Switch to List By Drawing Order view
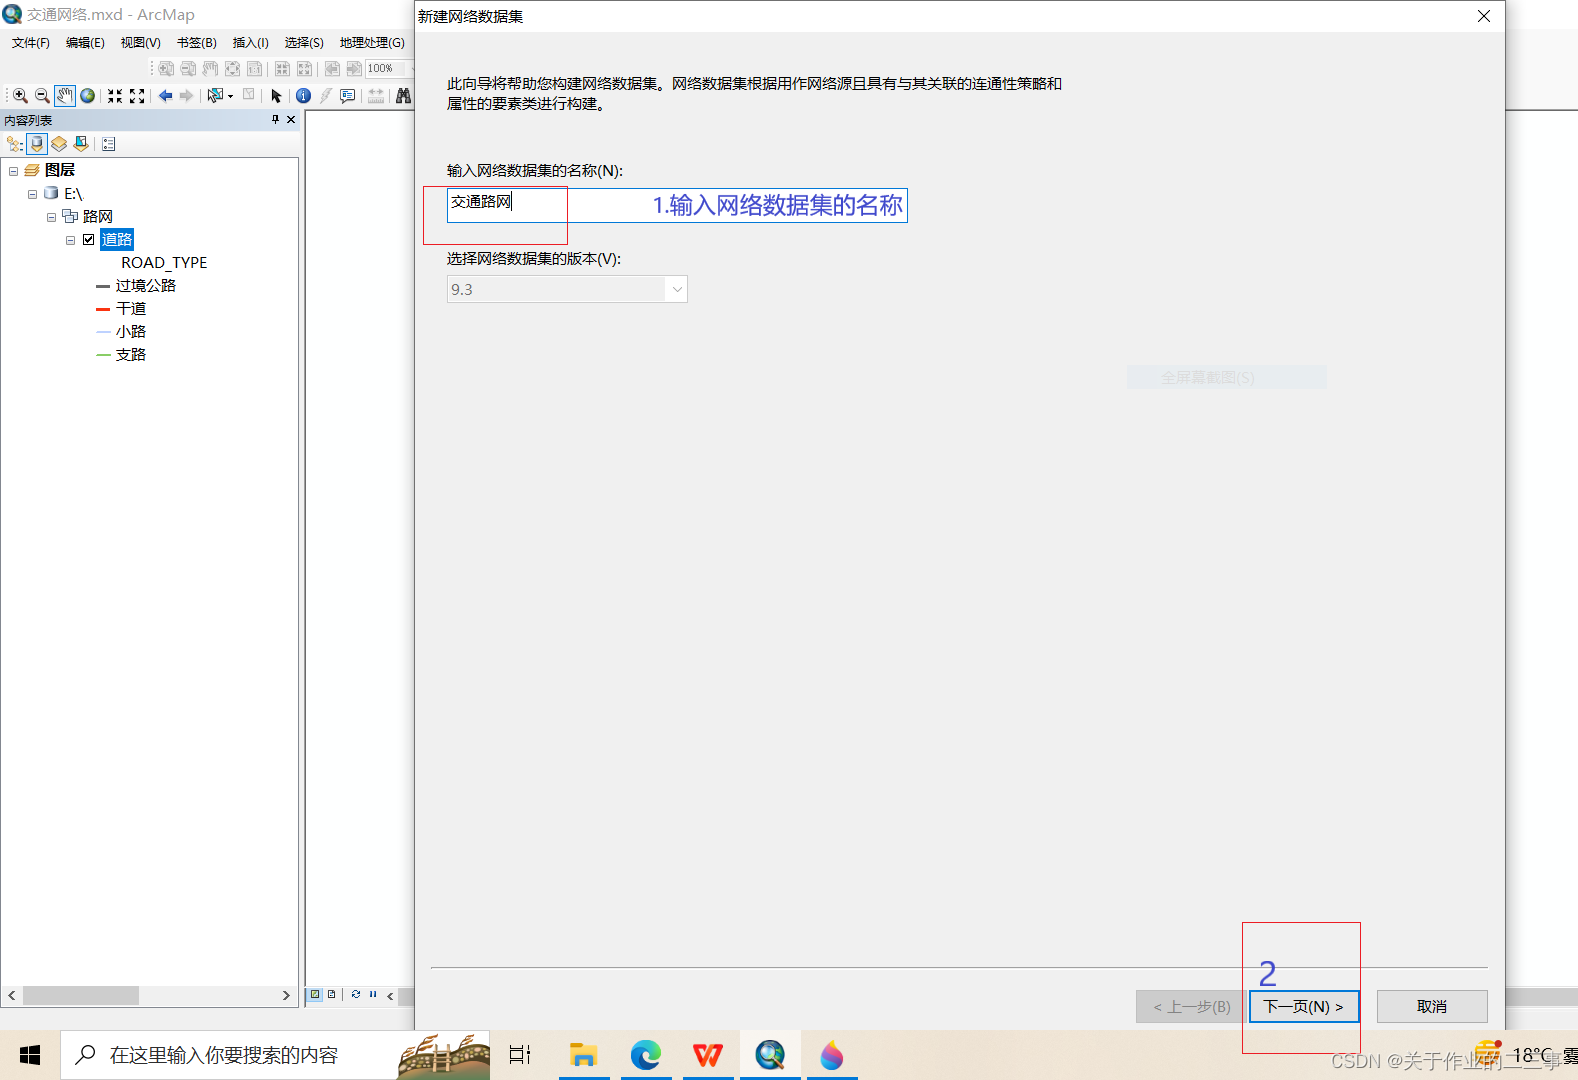 [x=15, y=144]
